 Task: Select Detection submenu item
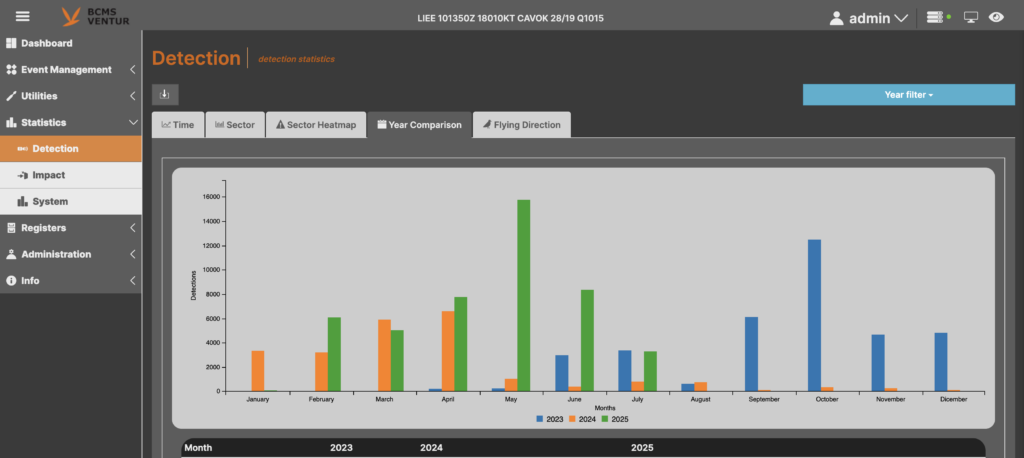pyautogui.click(x=71, y=148)
